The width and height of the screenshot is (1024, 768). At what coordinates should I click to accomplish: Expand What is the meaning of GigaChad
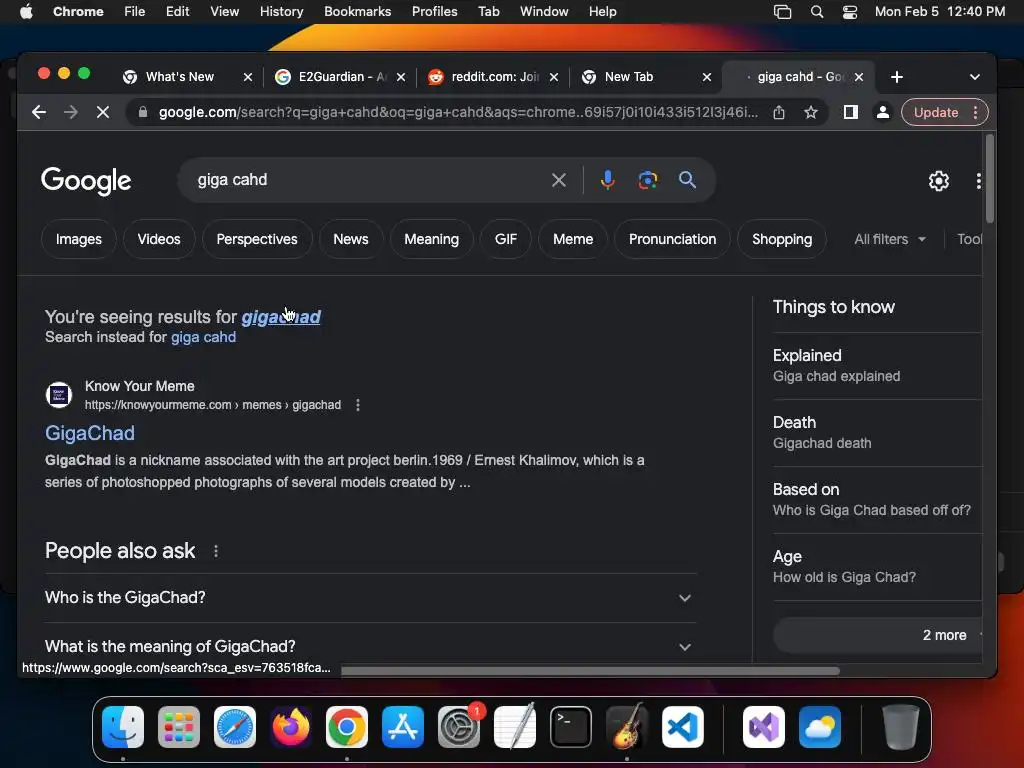(x=370, y=647)
